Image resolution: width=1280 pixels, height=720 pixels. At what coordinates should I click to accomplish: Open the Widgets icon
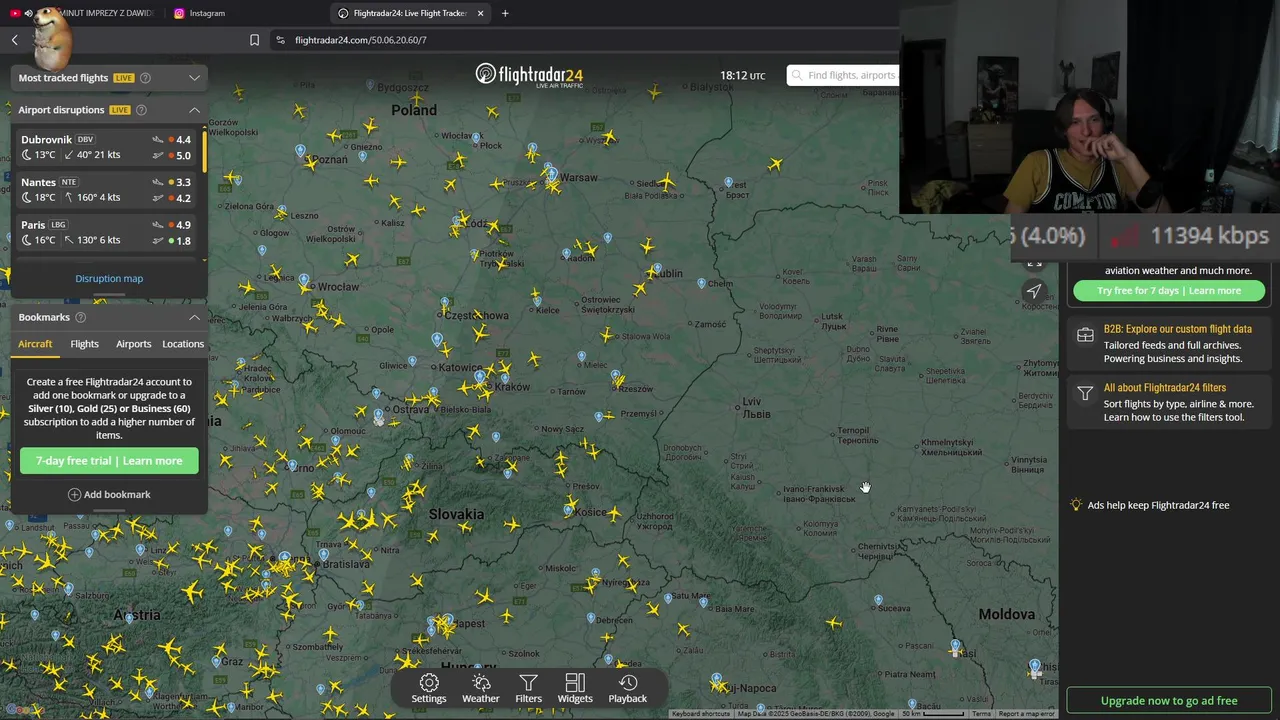click(x=575, y=683)
